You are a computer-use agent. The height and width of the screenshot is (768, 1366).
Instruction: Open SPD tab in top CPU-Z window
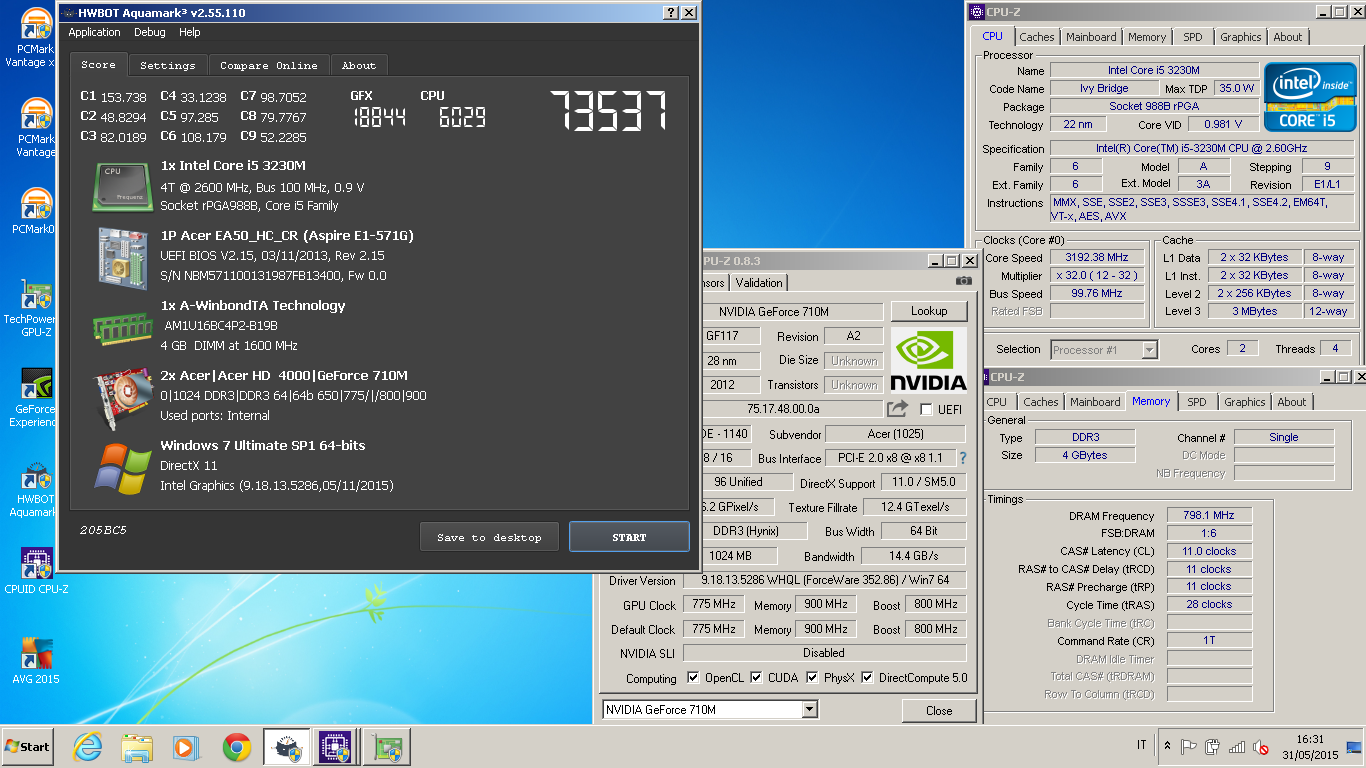click(1193, 37)
